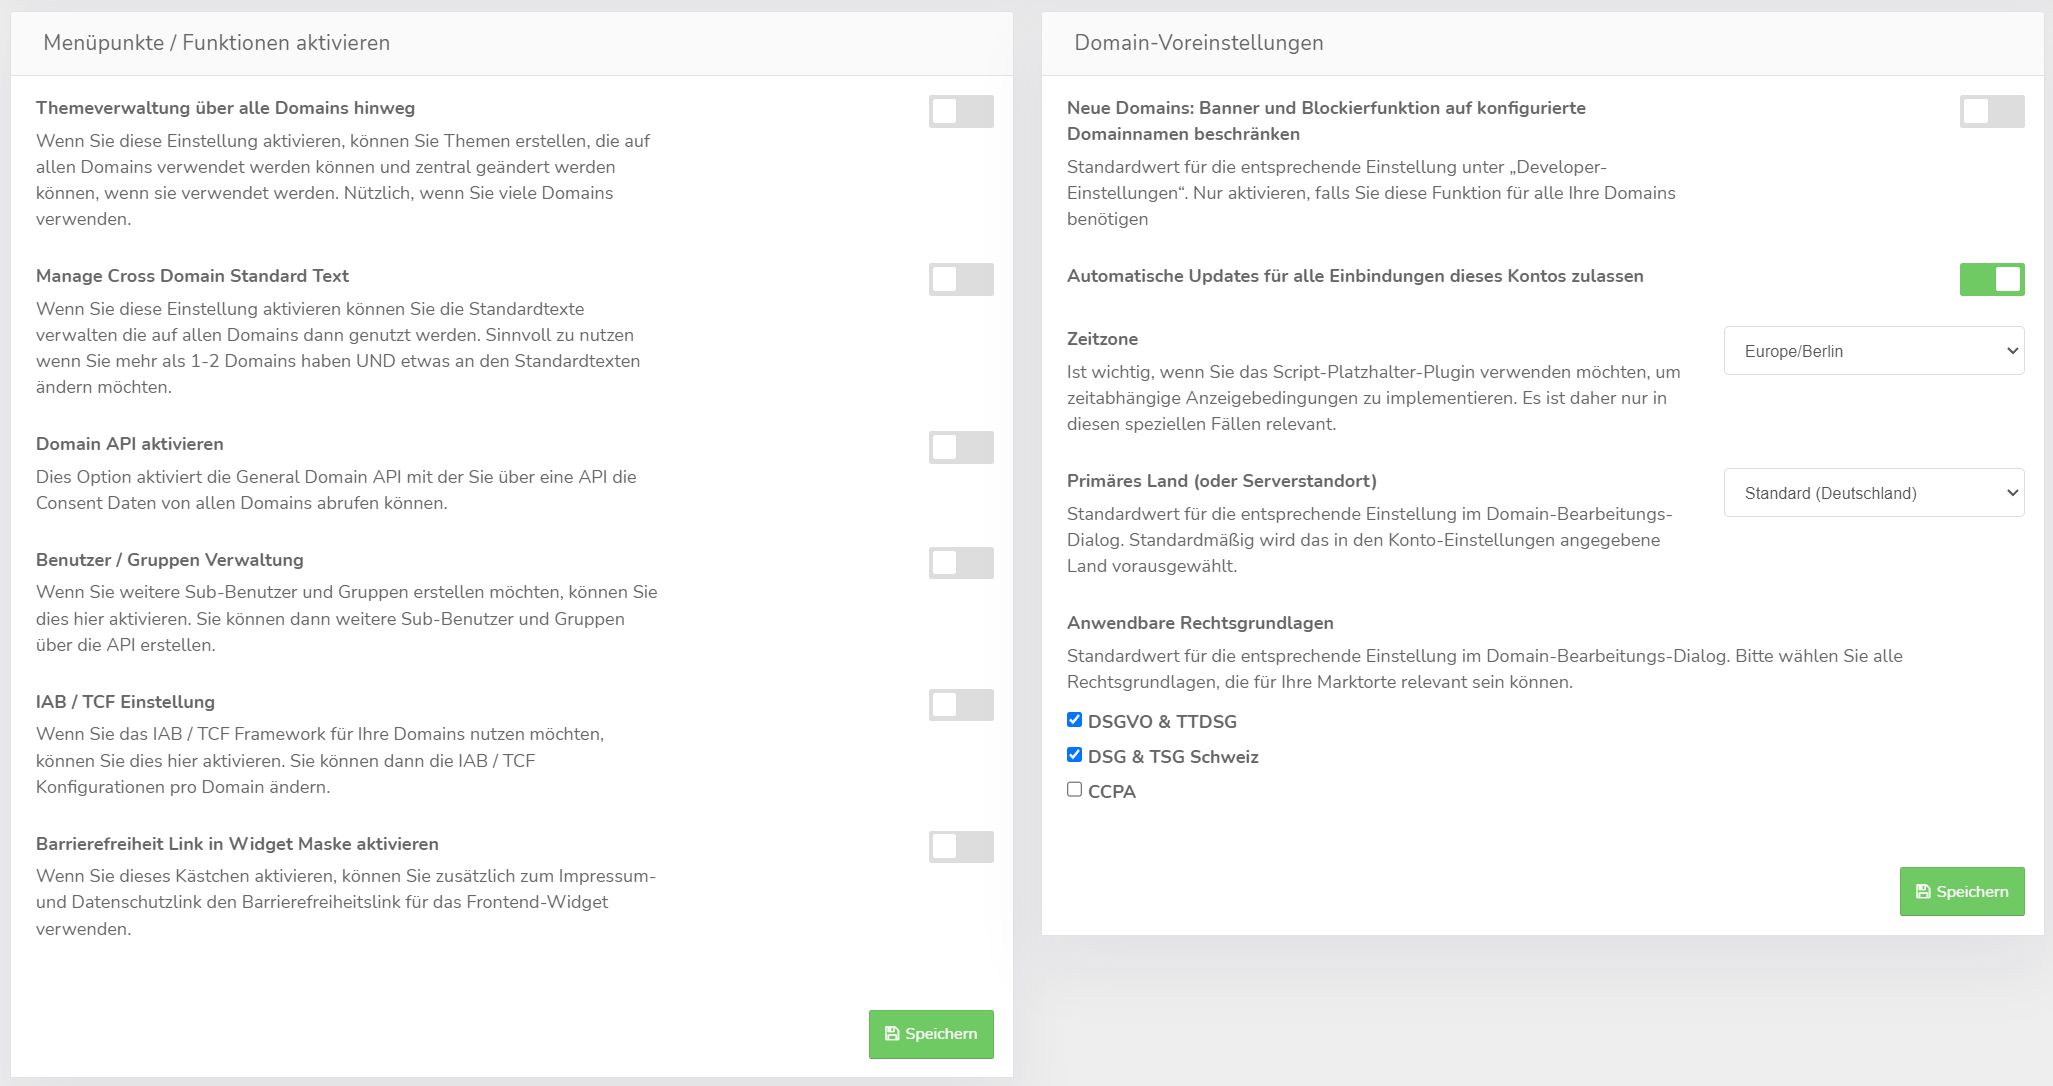
Task: Check the CCPA checkbox
Action: coord(1075,790)
